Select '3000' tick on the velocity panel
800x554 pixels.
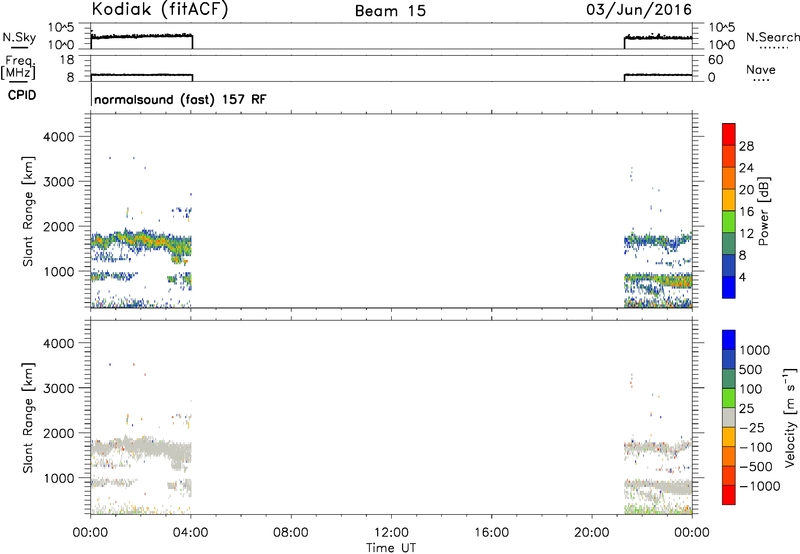click(58, 388)
